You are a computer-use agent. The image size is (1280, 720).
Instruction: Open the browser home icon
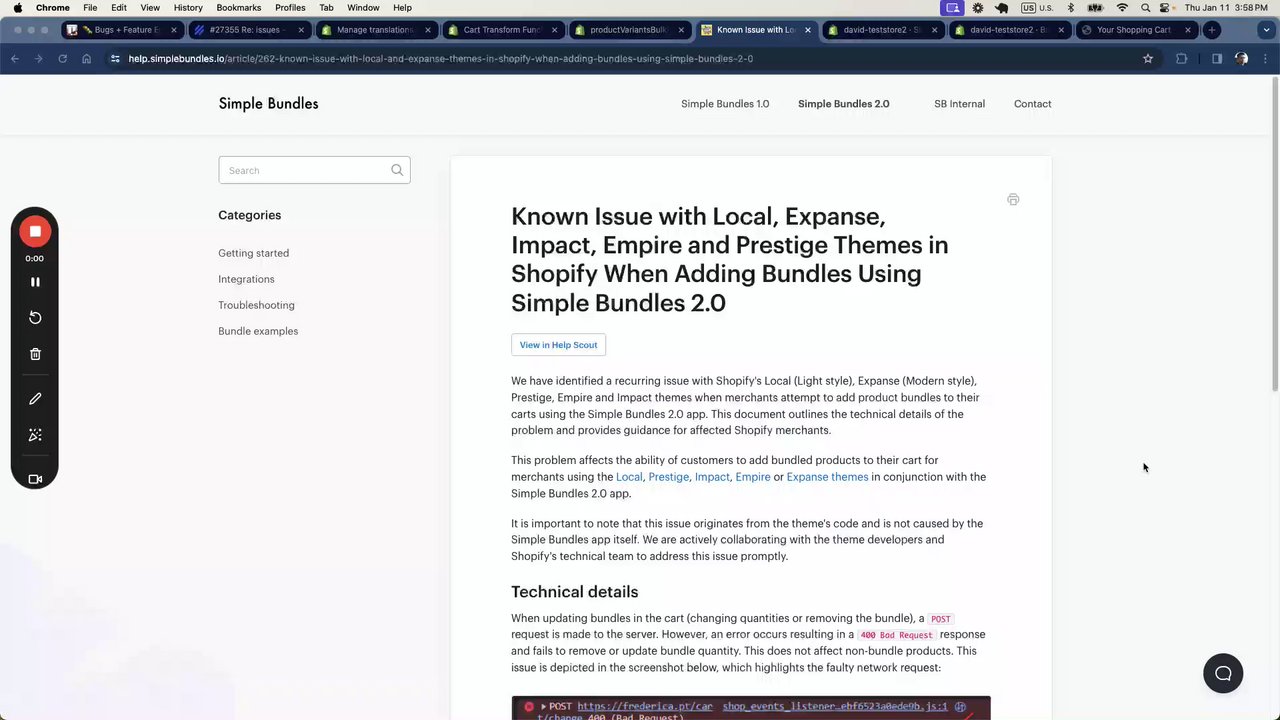(x=86, y=59)
